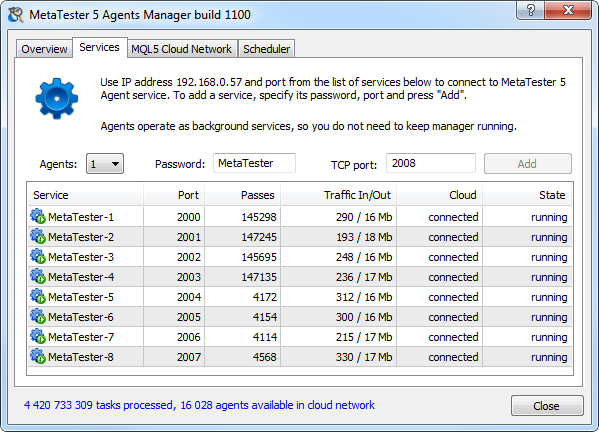The height and width of the screenshot is (432, 599).
Task: Click the MetaTester-3 service gear icon
Action: tap(38, 256)
